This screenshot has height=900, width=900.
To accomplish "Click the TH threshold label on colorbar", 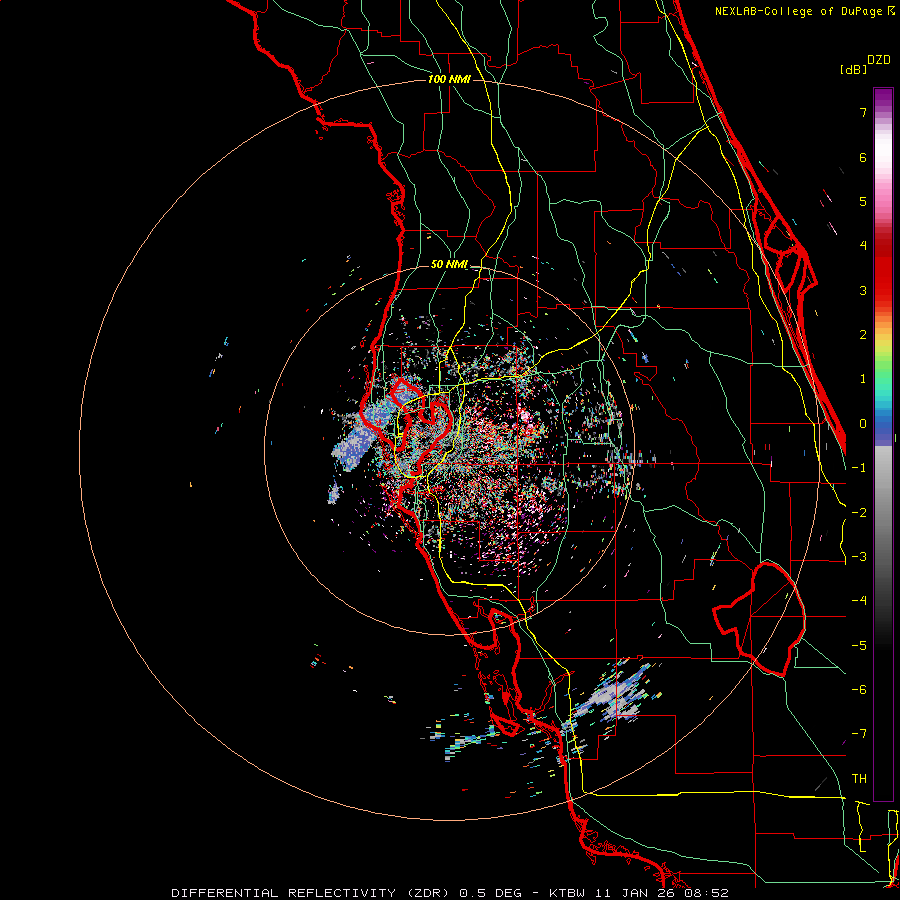I will tap(859, 779).
